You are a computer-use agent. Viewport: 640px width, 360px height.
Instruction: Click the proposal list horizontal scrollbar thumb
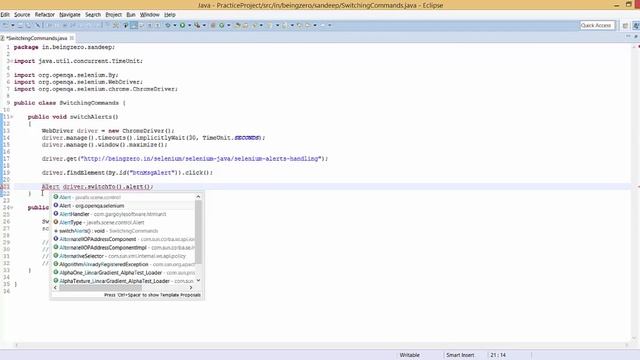tap(100, 288)
